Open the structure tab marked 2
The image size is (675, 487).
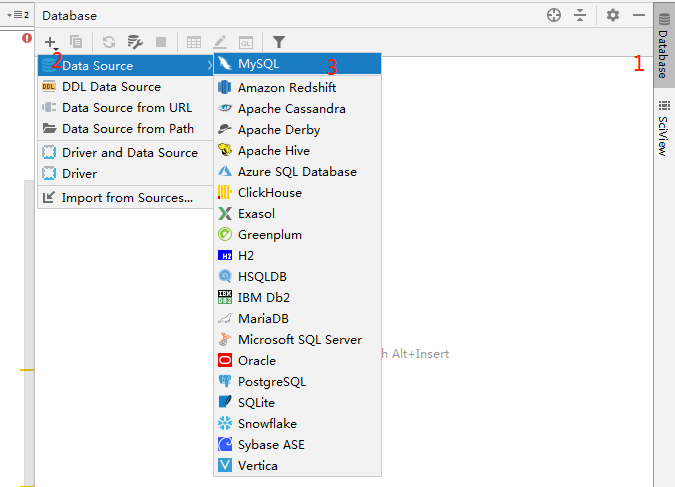point(17,15)
